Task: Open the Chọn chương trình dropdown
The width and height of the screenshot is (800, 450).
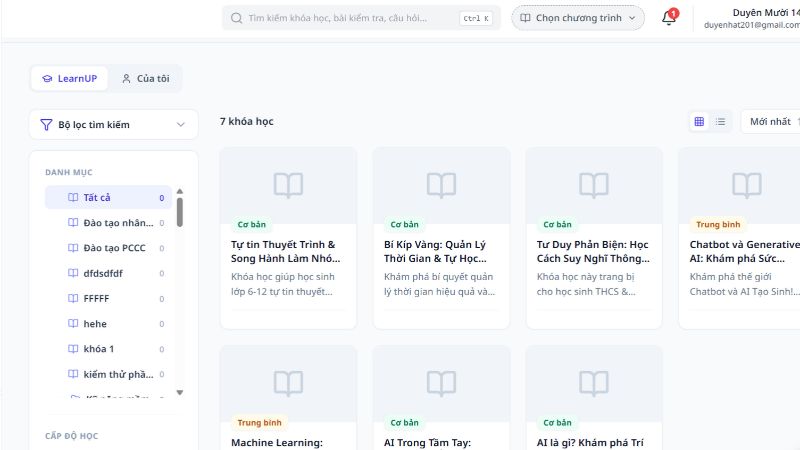Action: pyautogui.click(x=578, y=18)
